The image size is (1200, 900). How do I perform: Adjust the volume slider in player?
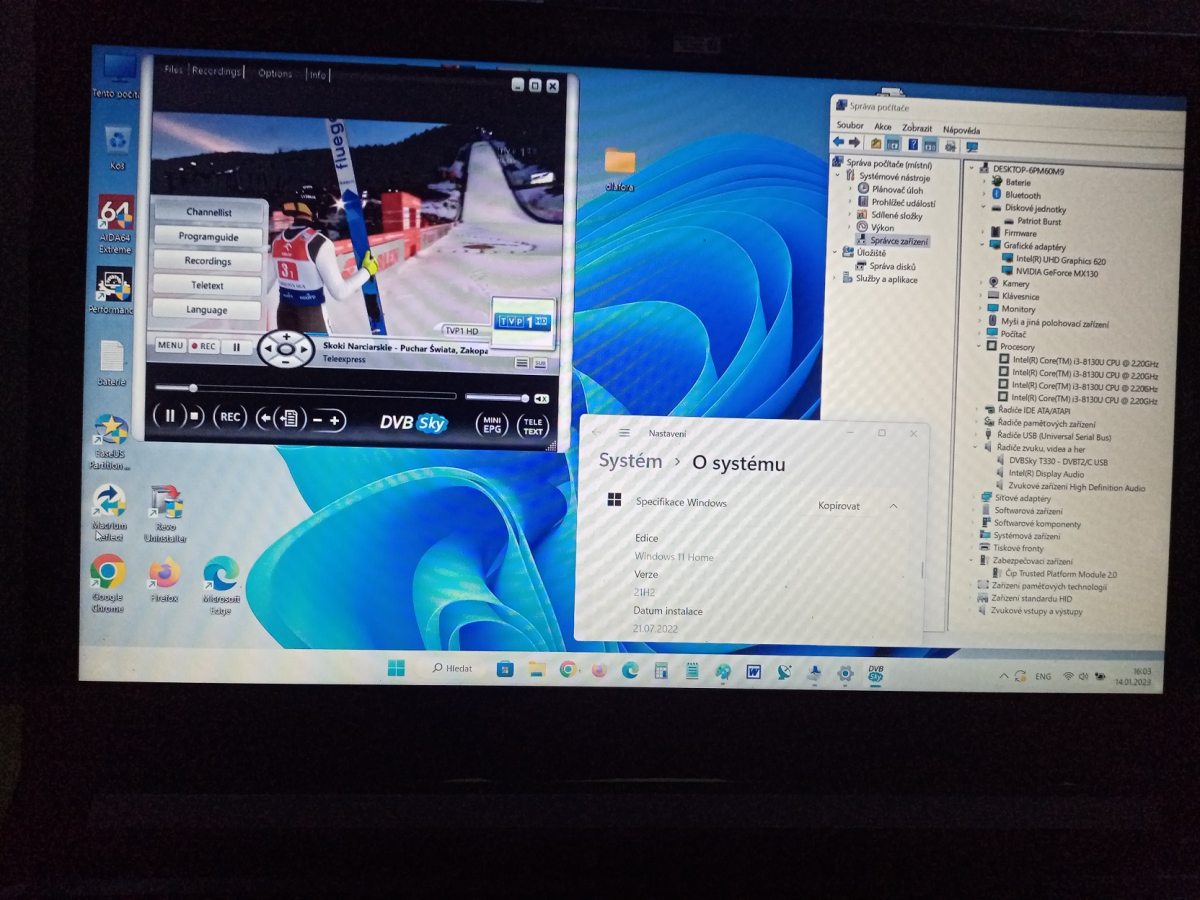[496, 398]
